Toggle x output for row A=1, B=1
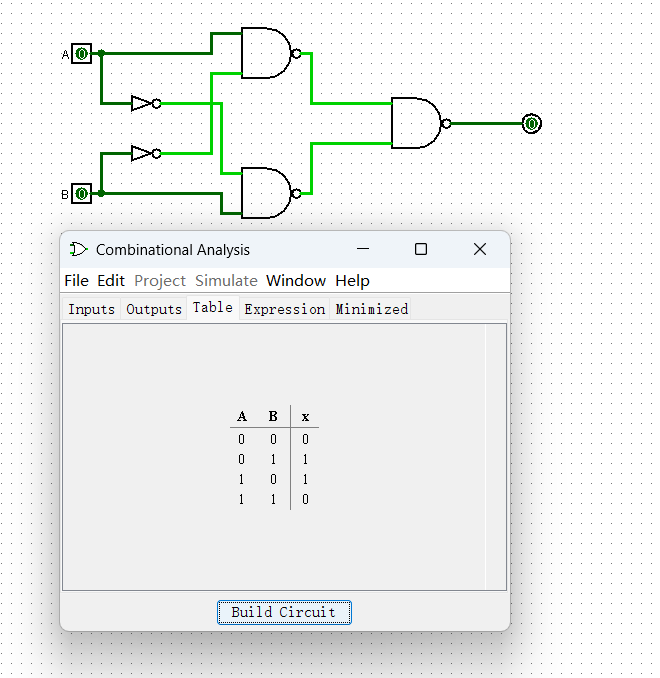The height and width of the screenshot is (678, 660). pos(305,499)
